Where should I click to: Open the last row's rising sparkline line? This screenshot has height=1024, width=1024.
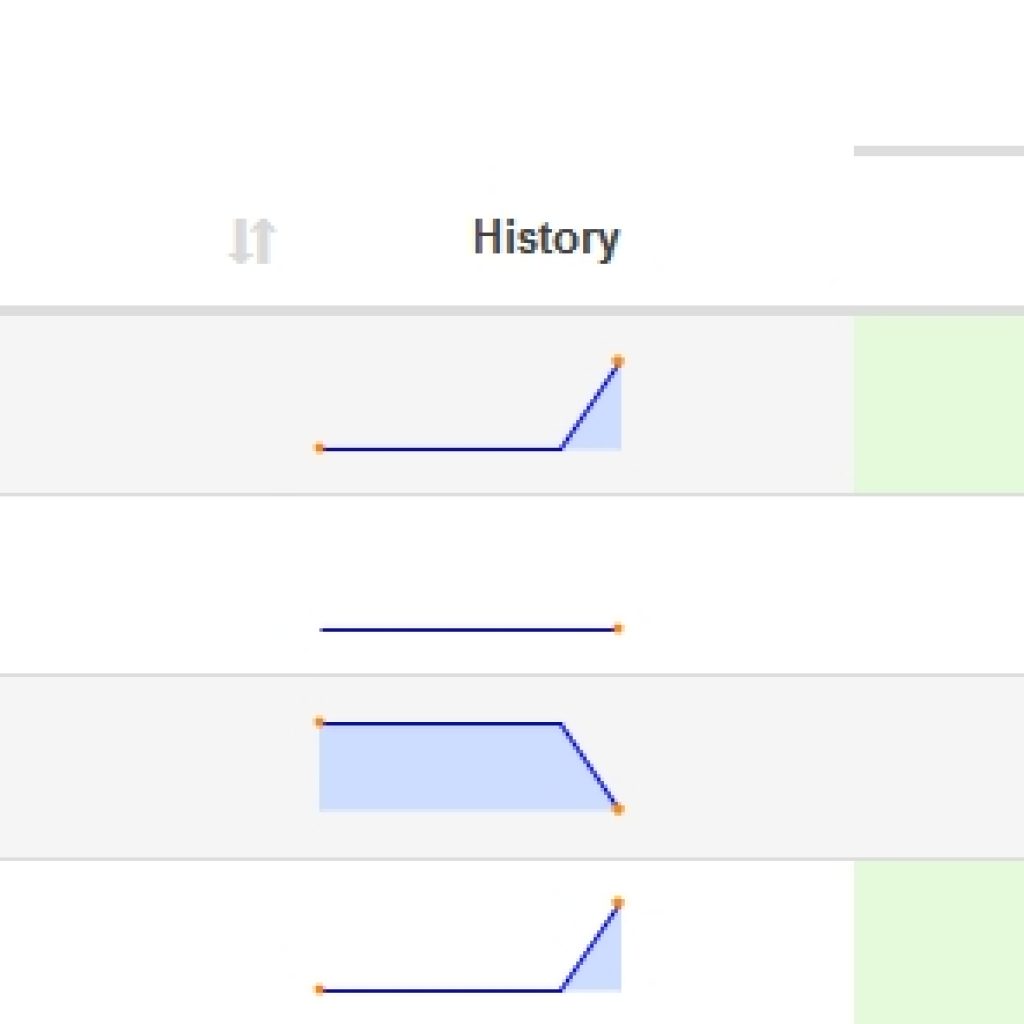pyautogui.click(x=469, y=947)
